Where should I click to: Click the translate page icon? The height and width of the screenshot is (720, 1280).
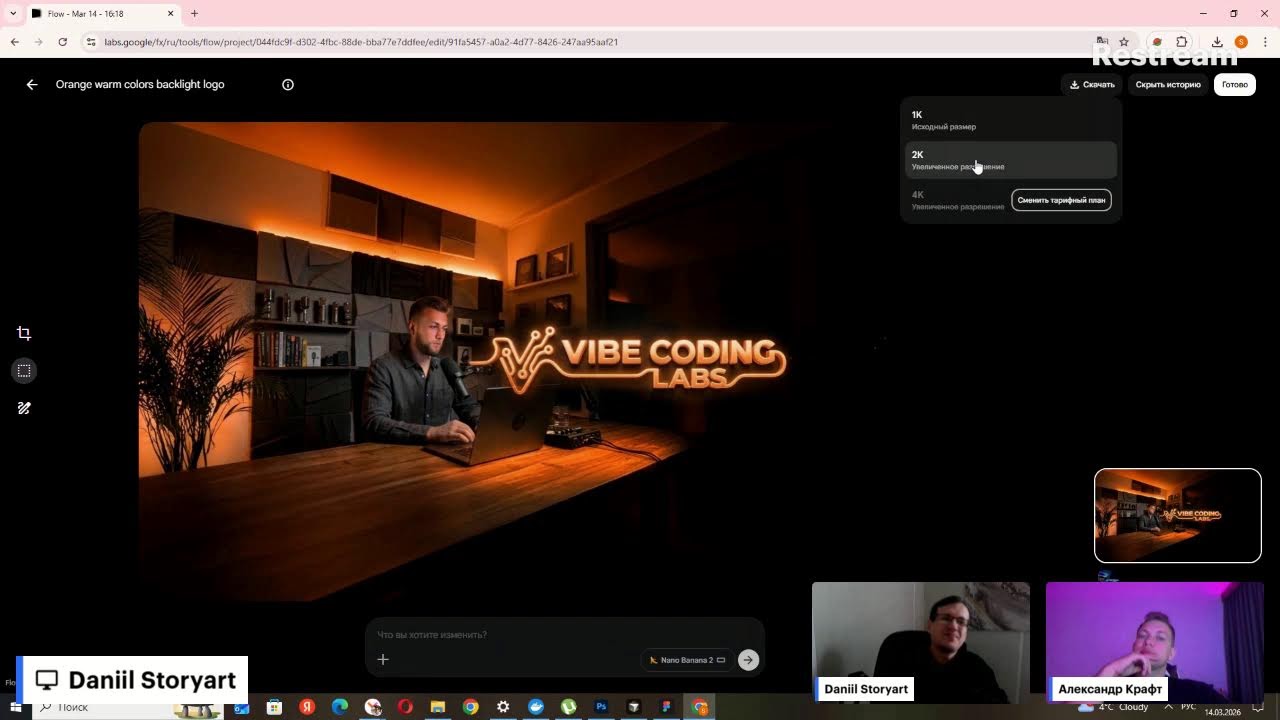click(1101, 42)
